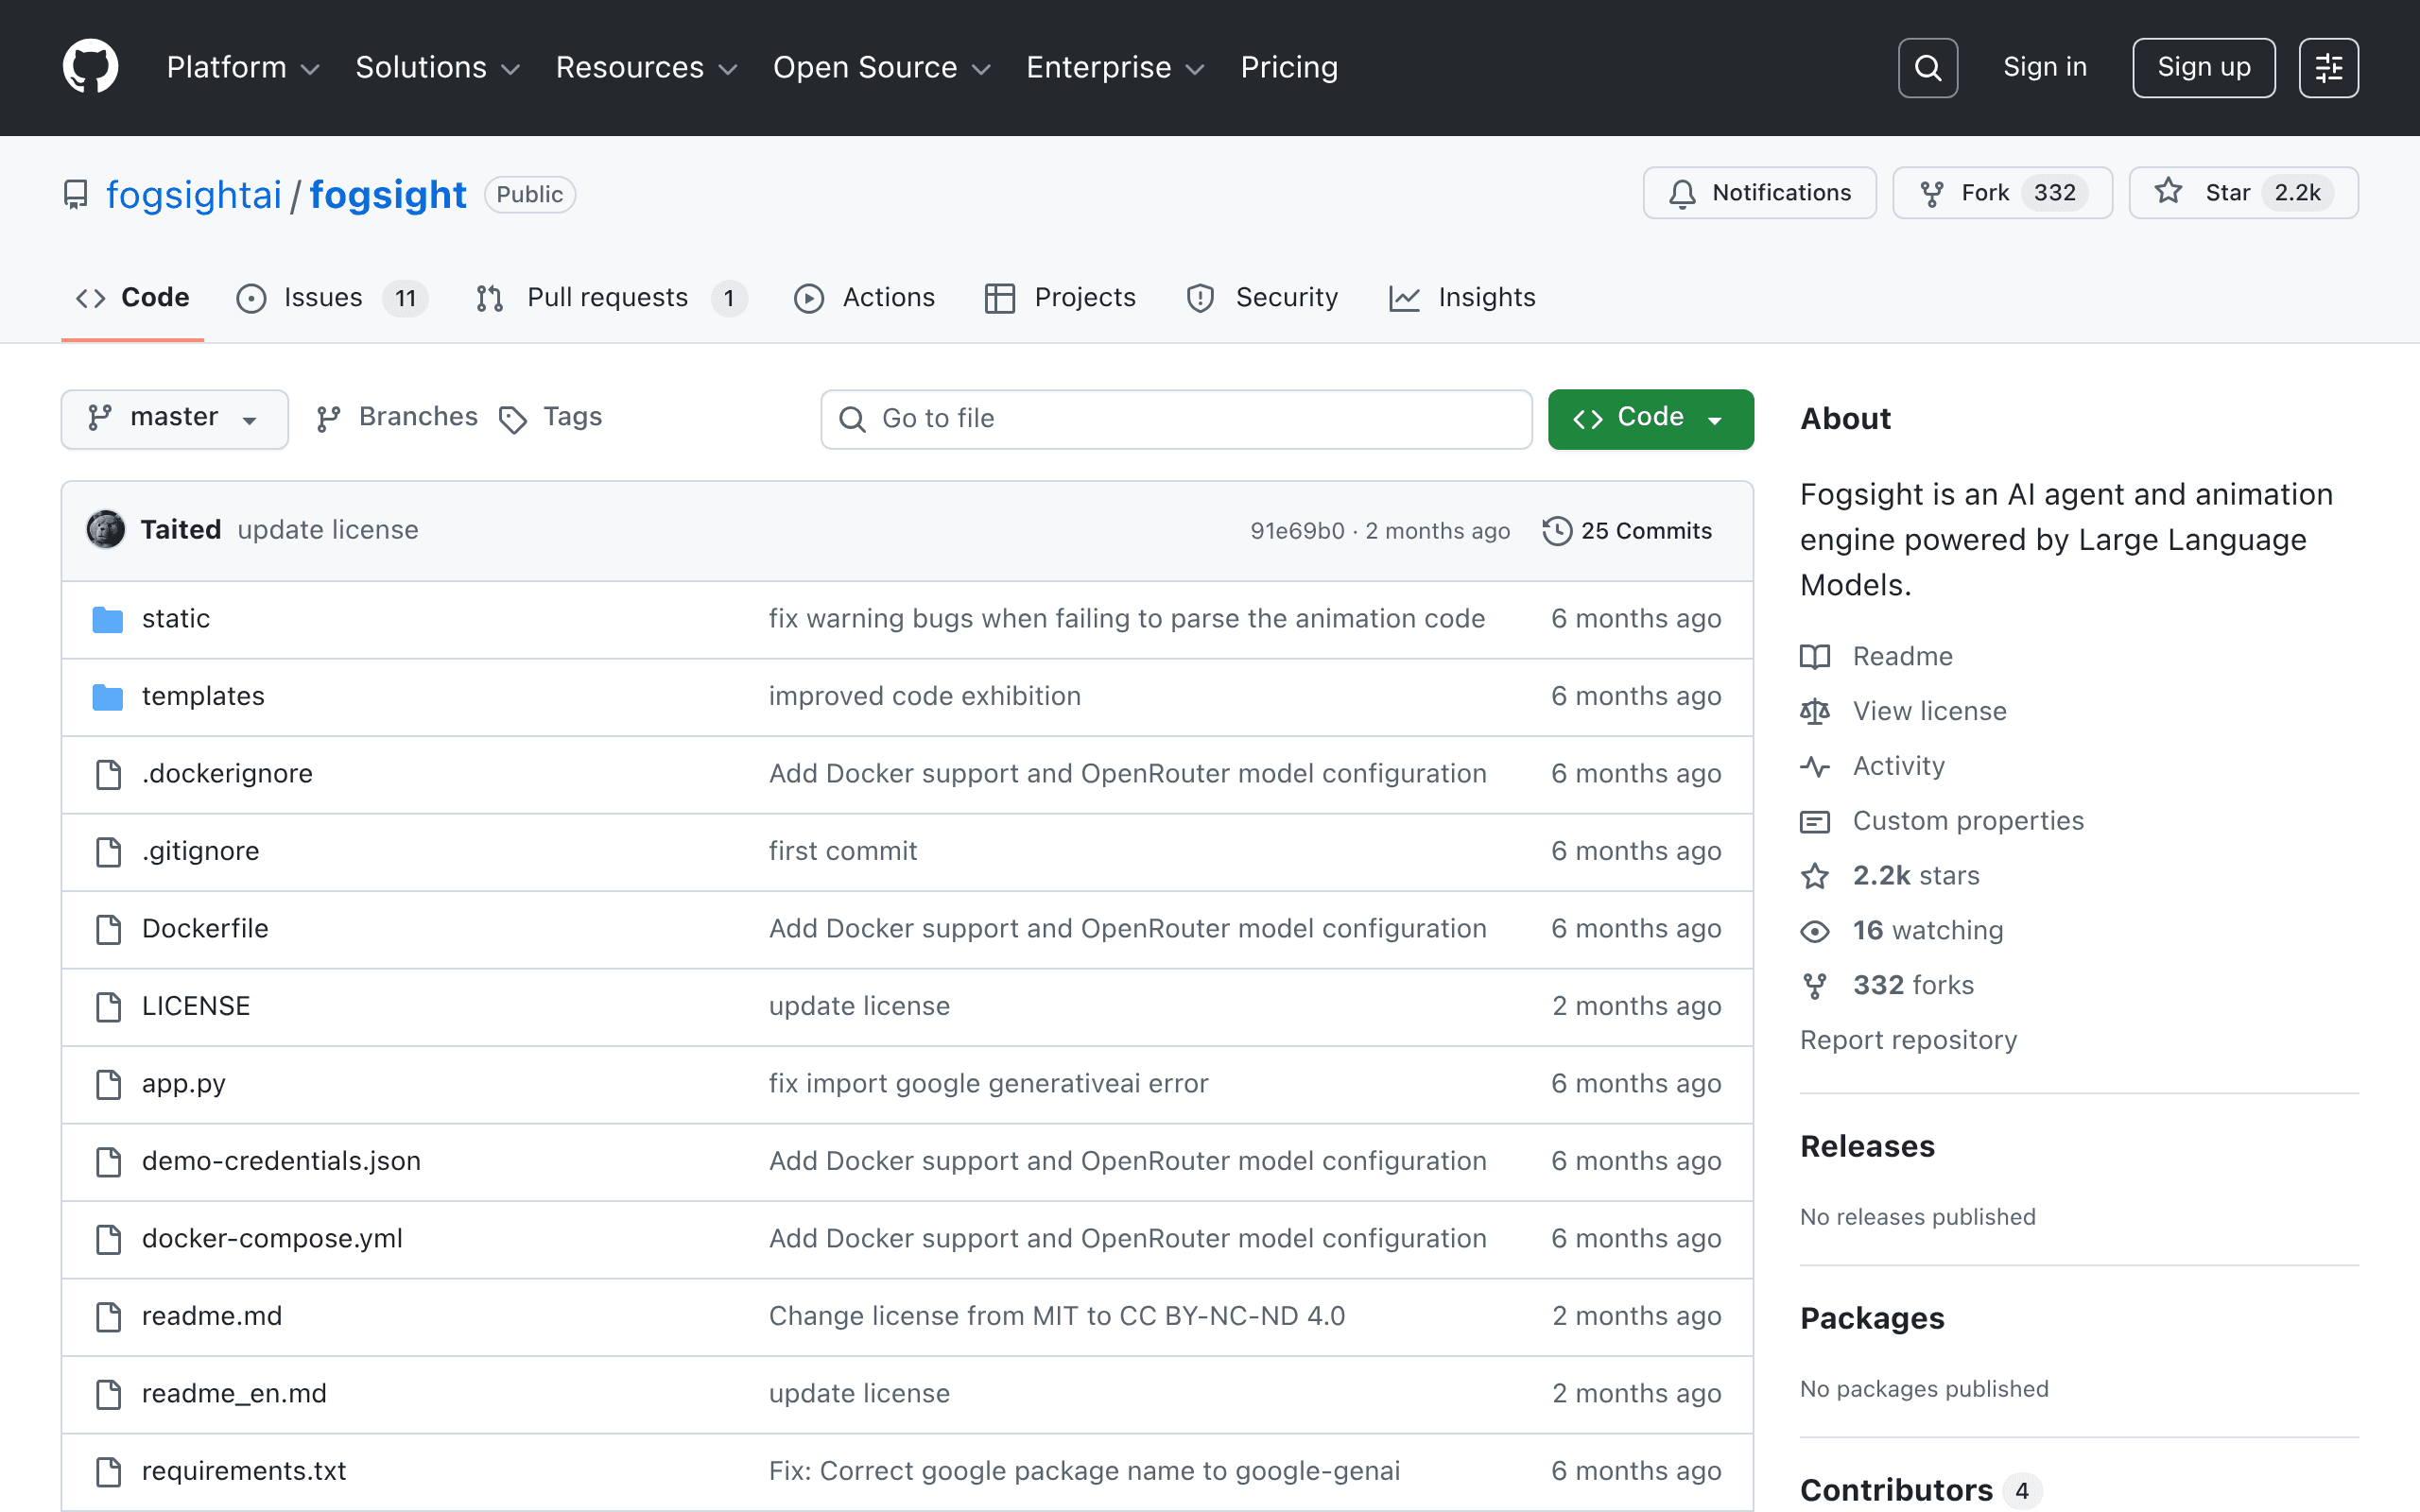Click the Notifications button

tap(1759, 193)
